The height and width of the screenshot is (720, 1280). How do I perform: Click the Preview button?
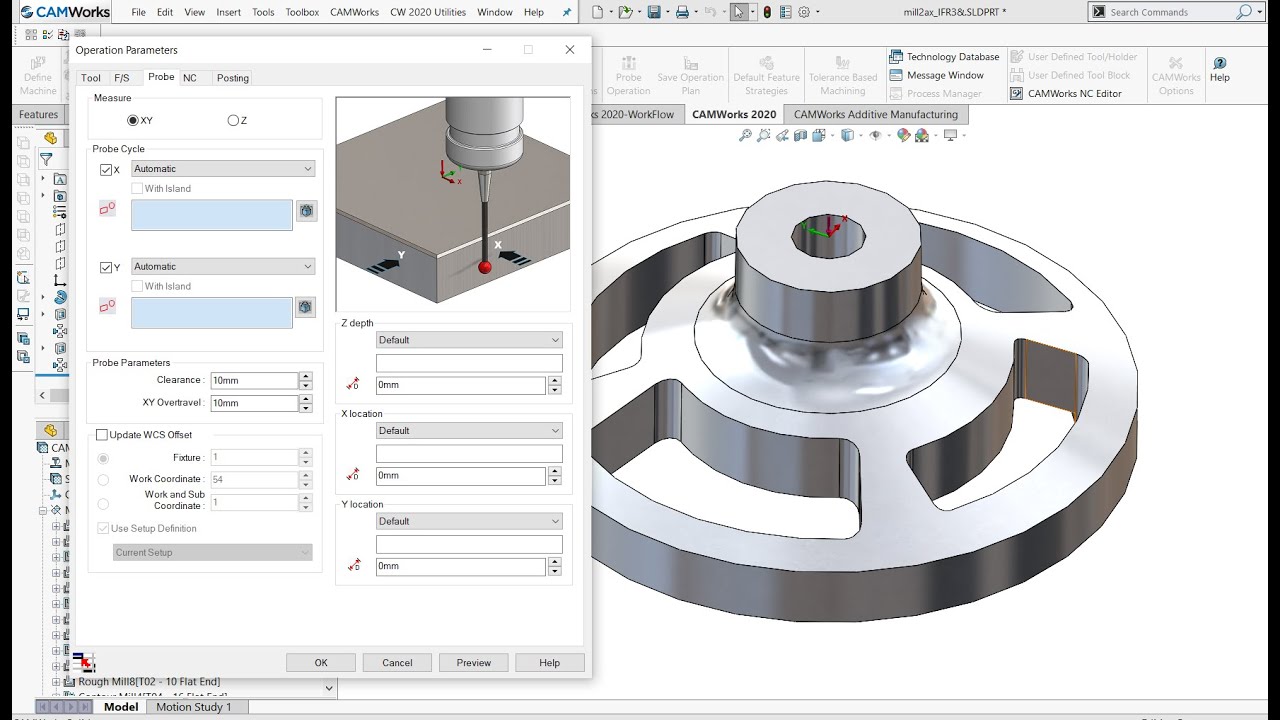coord(474,662)
